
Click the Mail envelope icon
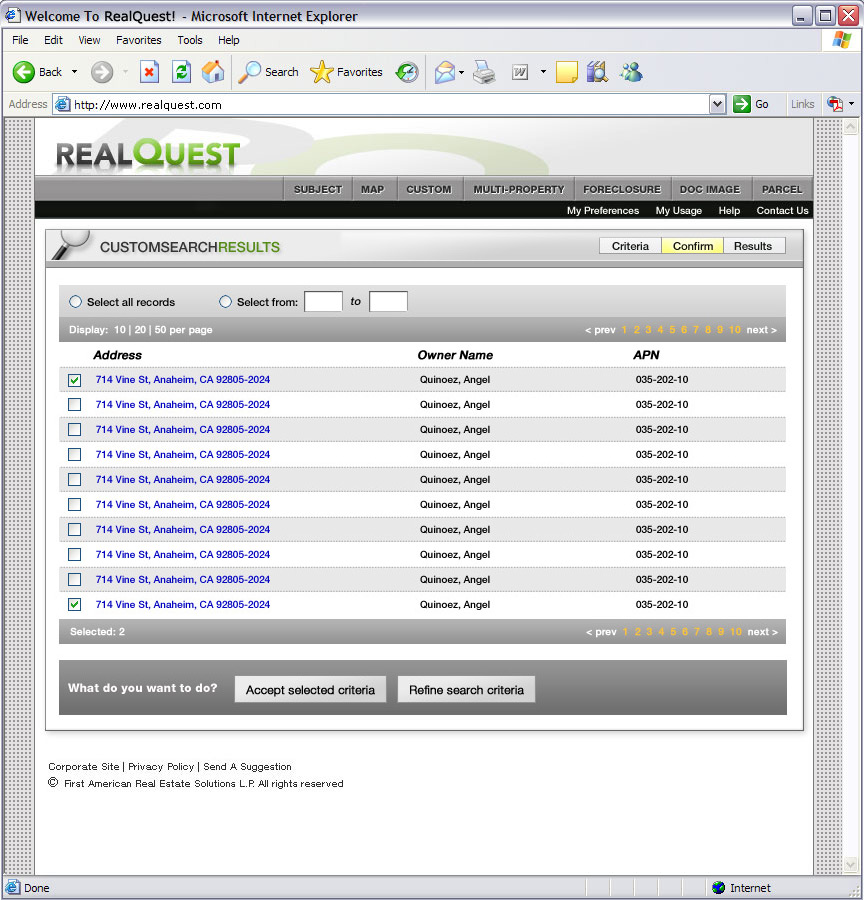(445, 72)
